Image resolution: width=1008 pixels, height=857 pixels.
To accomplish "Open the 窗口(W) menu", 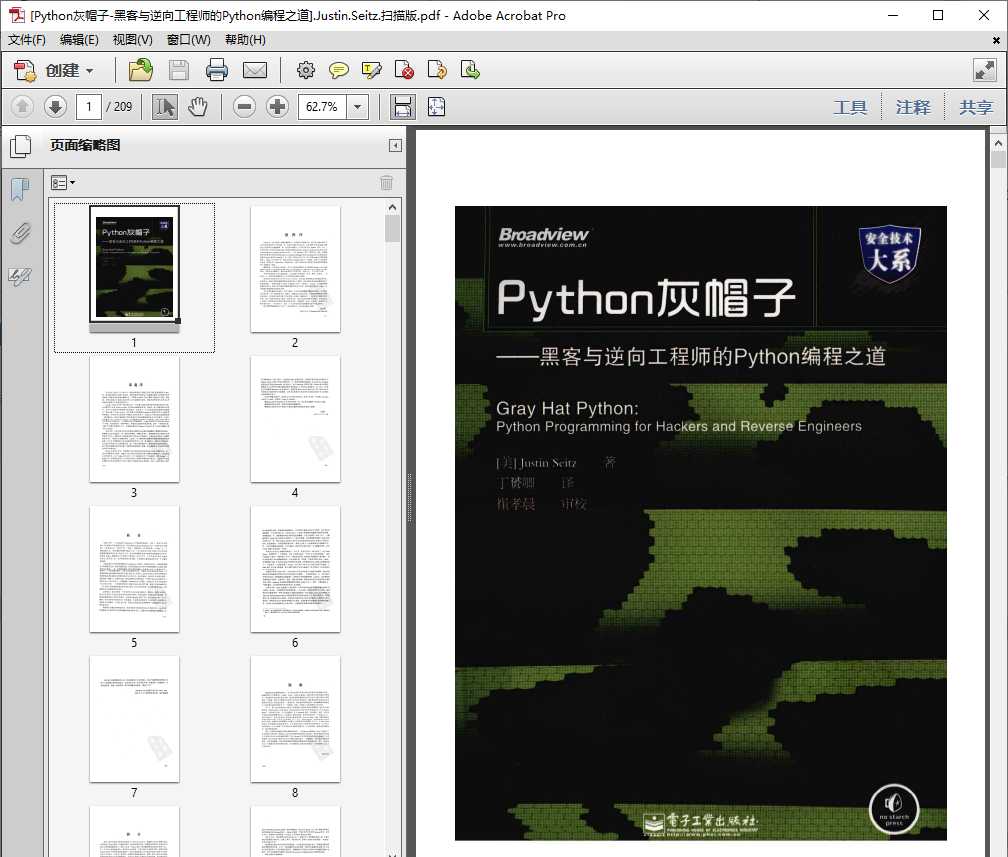I will (188, 40).
